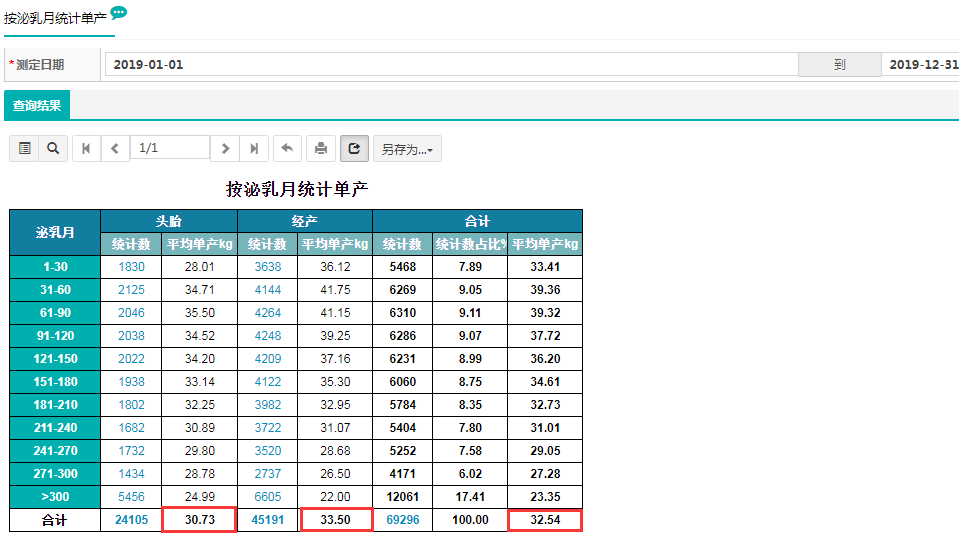Open 经产 count link 2737

click(268, 474)
